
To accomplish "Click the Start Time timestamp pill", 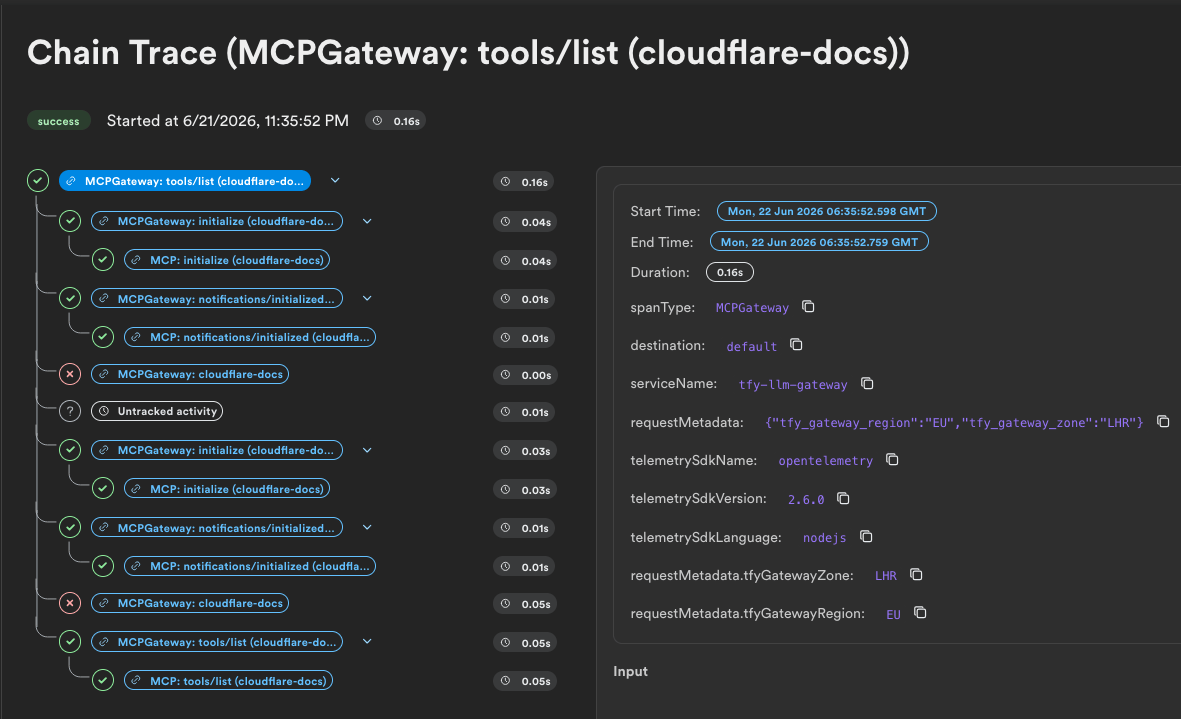I will [827, 211].
